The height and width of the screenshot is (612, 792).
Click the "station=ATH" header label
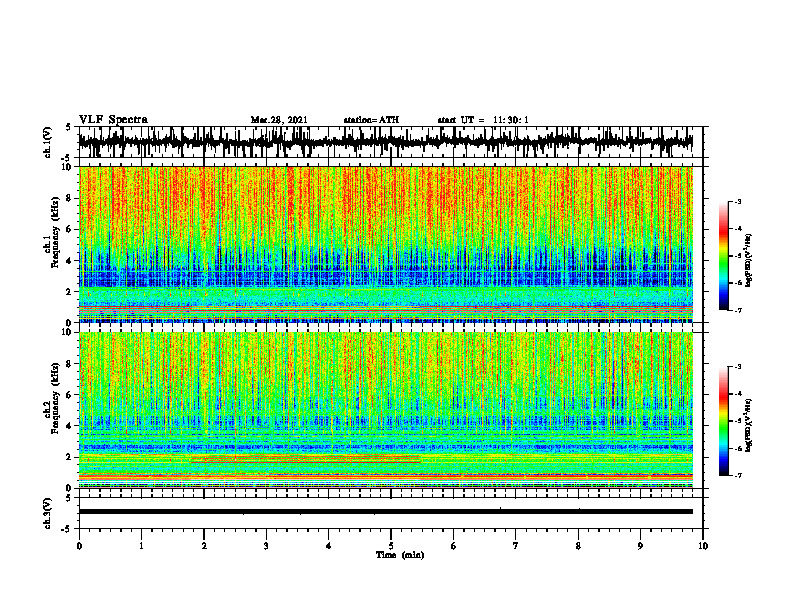[371, 120]
